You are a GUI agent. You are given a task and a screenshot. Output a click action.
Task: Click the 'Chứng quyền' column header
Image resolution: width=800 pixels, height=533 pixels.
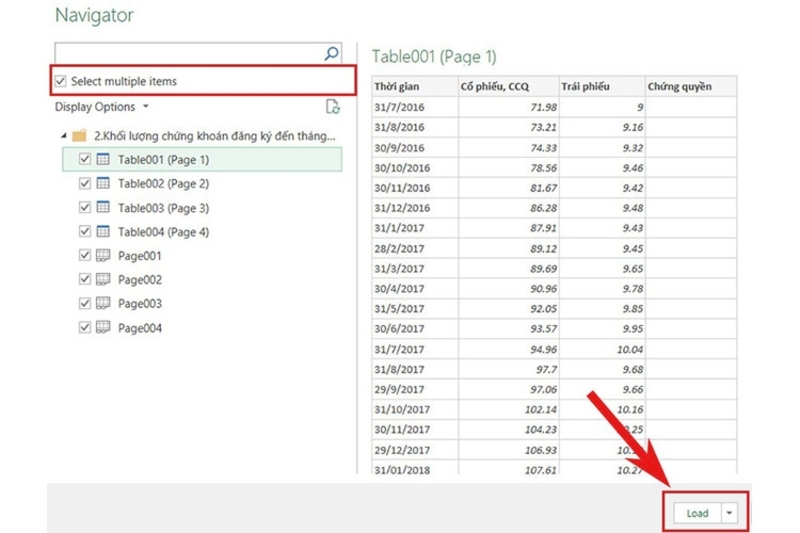coord(691,86)
